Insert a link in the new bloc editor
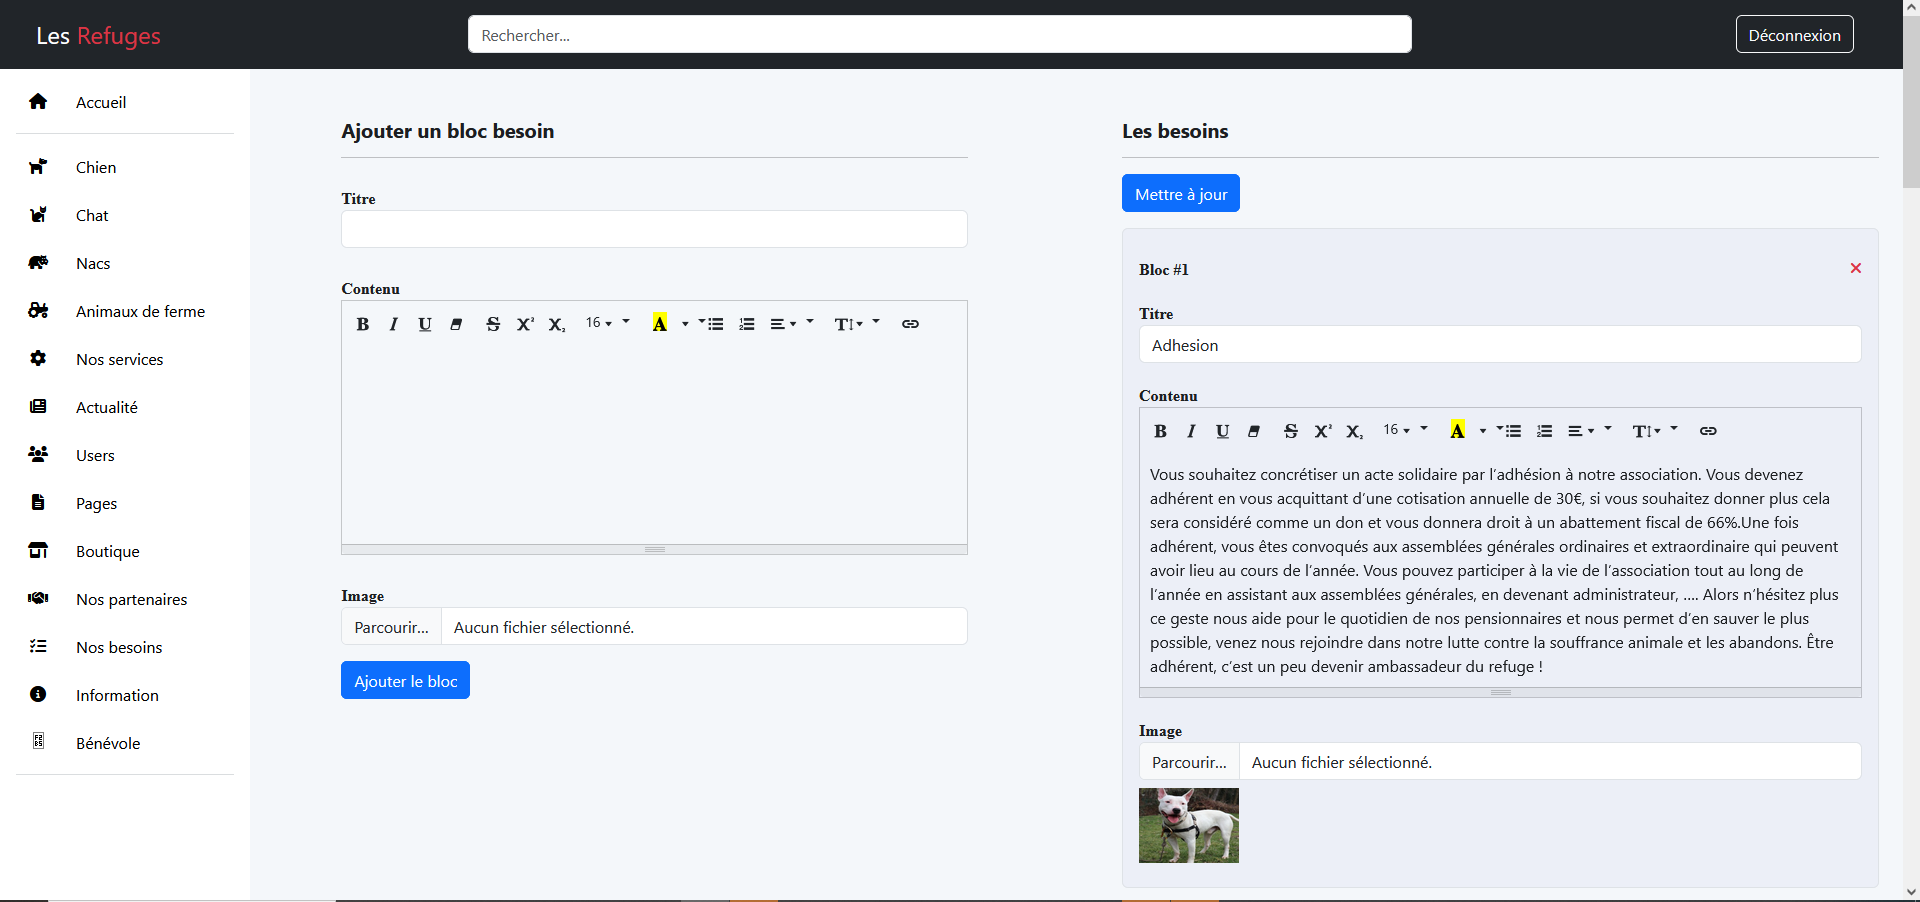This screenshot has width=1920, height=902. click(x=910, y=324)
